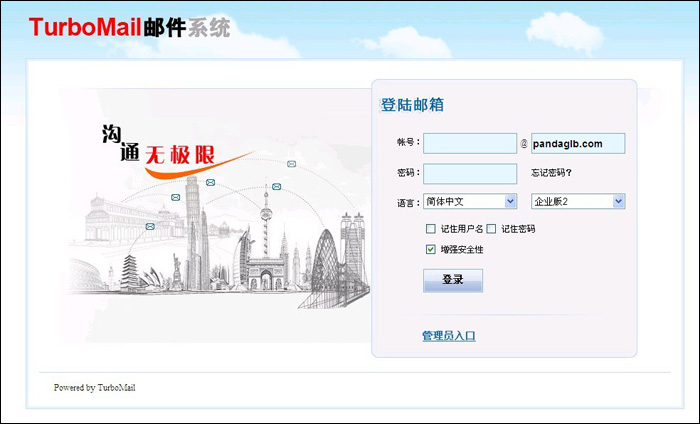Focus the 帐号 input field
The width and height of the screenshot is (700, 424).
point(469,144)
